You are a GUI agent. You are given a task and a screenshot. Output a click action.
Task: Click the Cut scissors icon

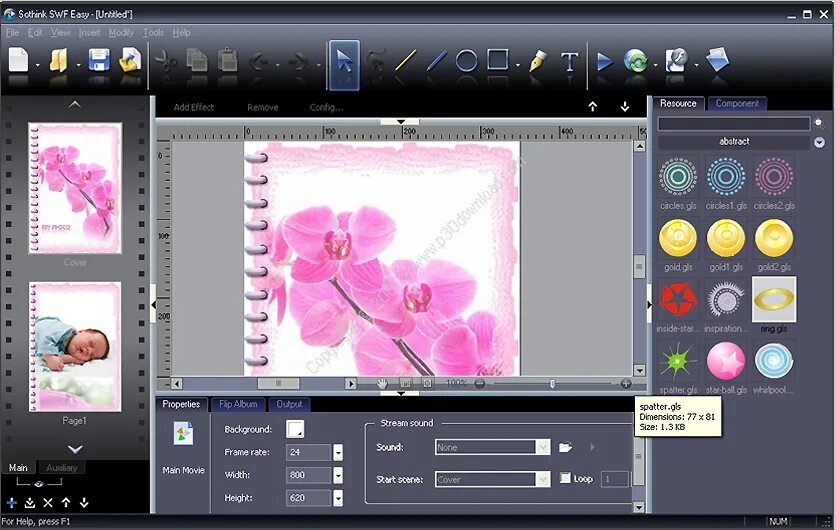tap(165, 61)
